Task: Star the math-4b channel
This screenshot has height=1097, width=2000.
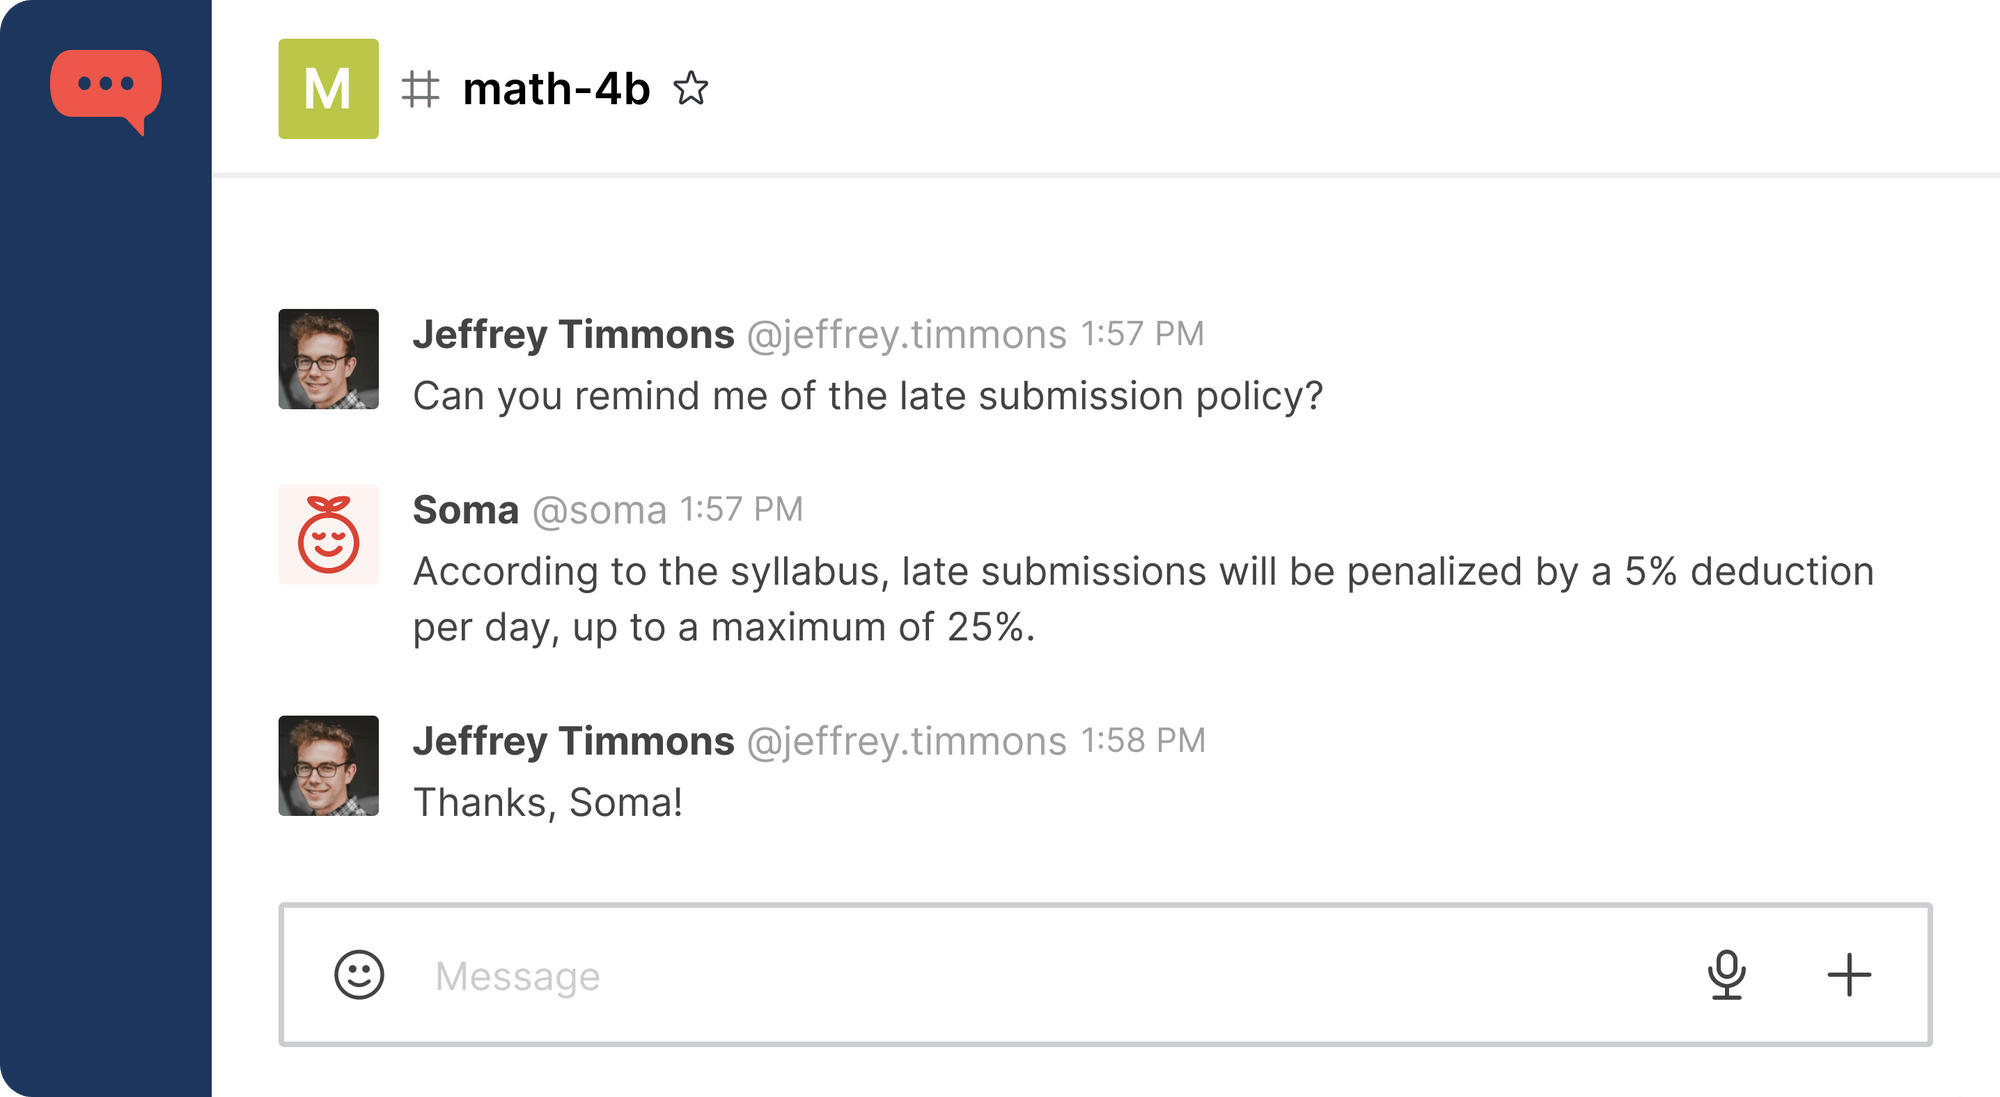Action: coord(691,89)
